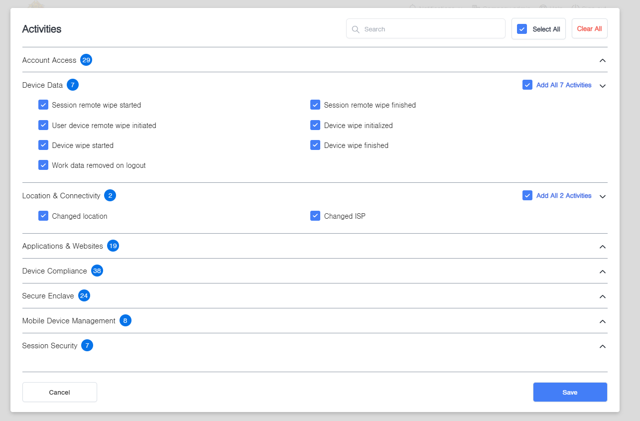The width and height of the screenshot is (640, 421).
Task: Click the 7 badge on Session Security
Action: (x=87, y=345)
